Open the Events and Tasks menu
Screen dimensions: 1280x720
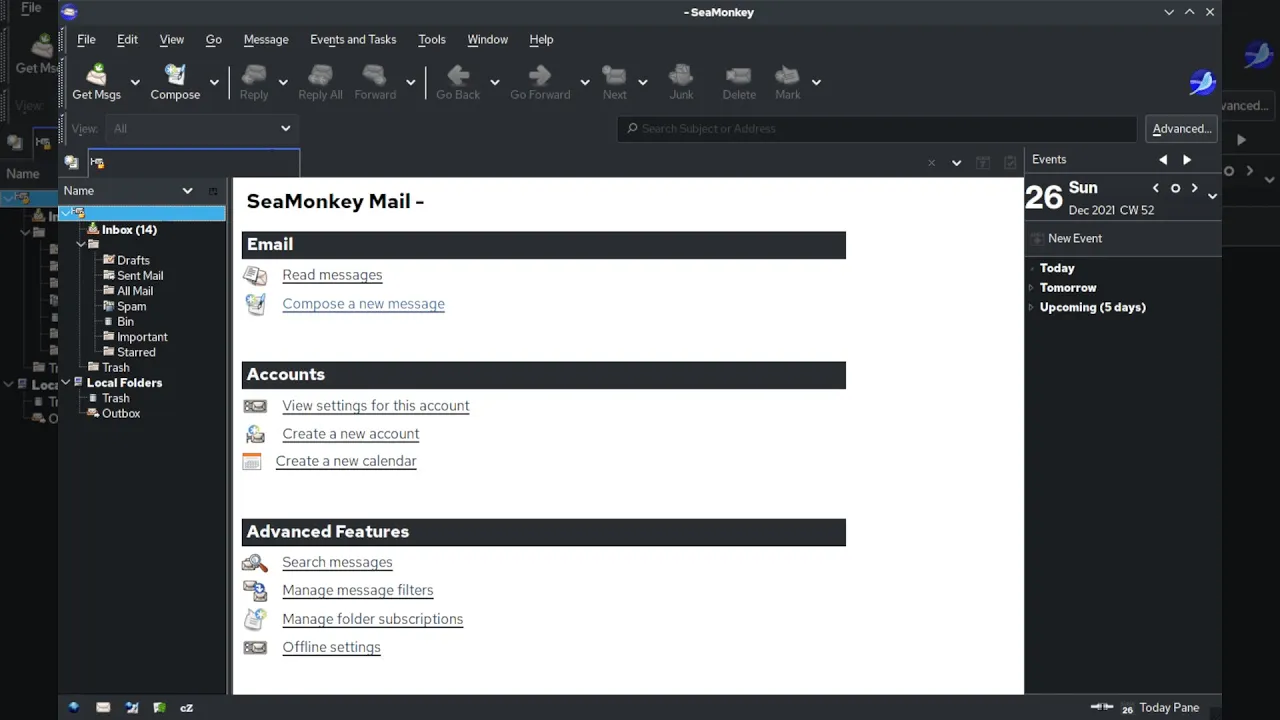pos(353,39)
